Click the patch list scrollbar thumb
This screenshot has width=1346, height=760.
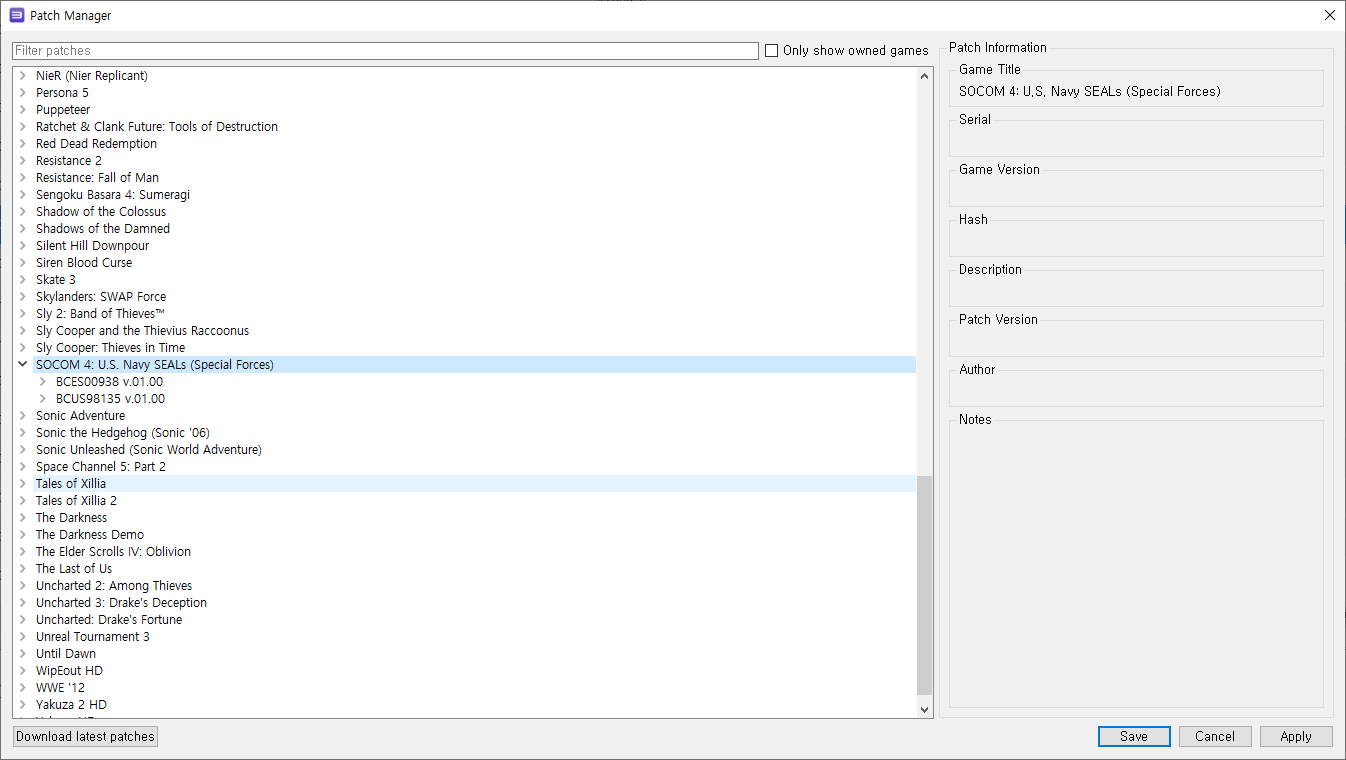coord(924,586)
